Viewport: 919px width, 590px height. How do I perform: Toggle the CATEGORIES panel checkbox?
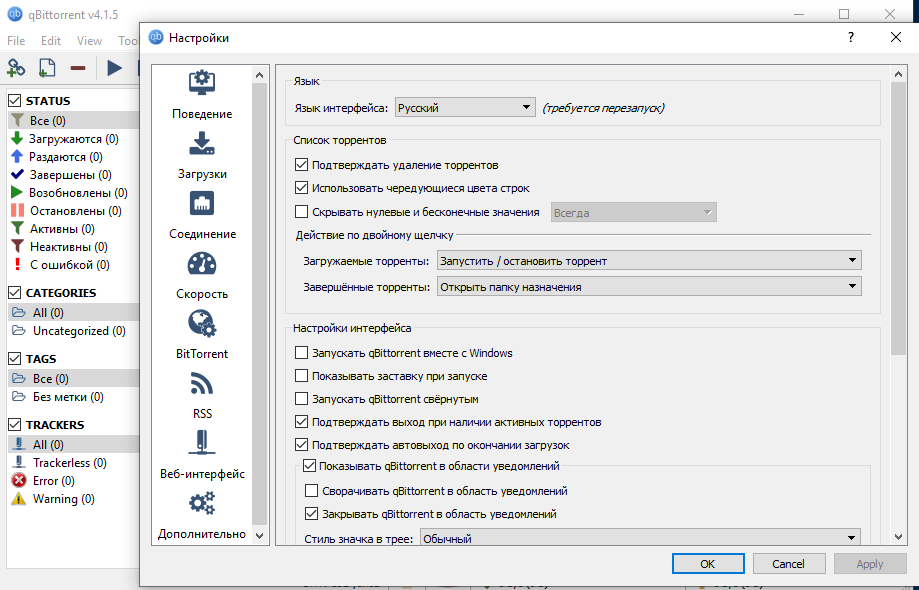click(x=15, y=292)
